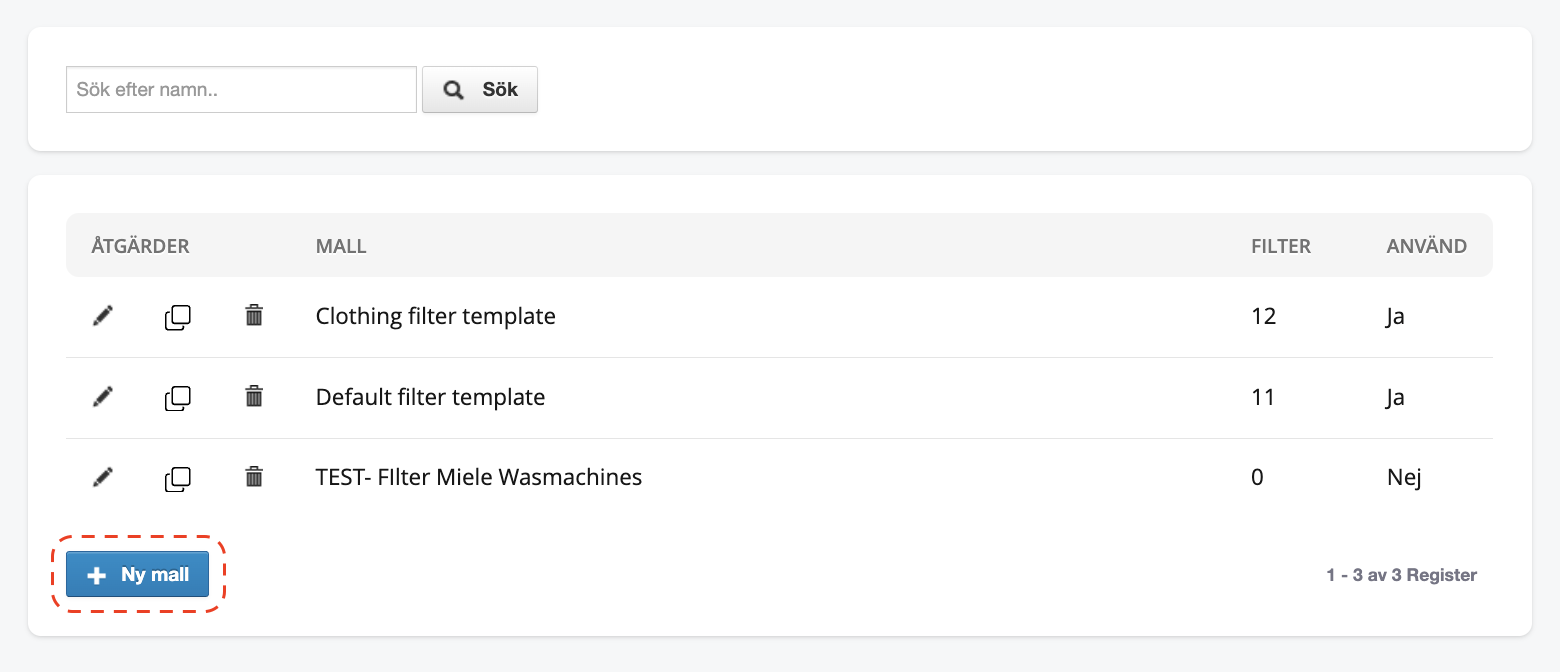Edit the TEST- FIlter Miele Wasmachines template
The image size is (1560, 672).
(102, 477)
